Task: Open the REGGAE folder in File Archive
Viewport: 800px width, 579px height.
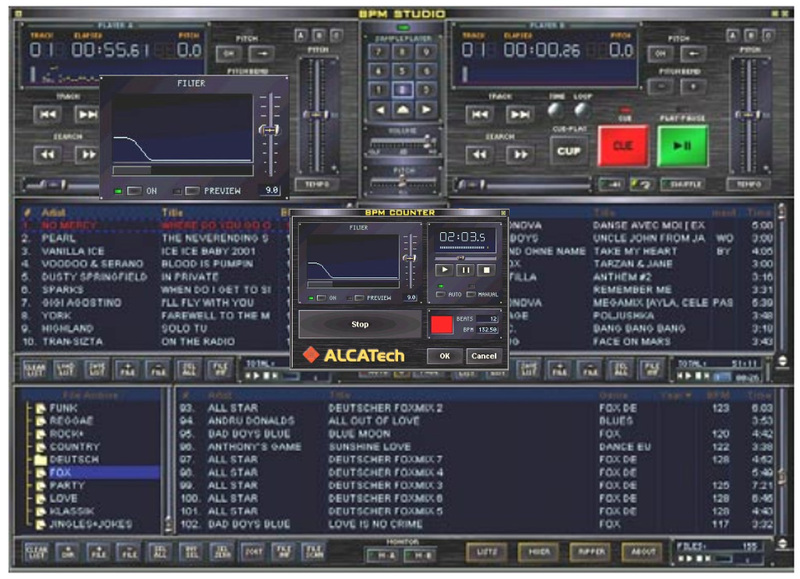Action: tap(71, 421)
